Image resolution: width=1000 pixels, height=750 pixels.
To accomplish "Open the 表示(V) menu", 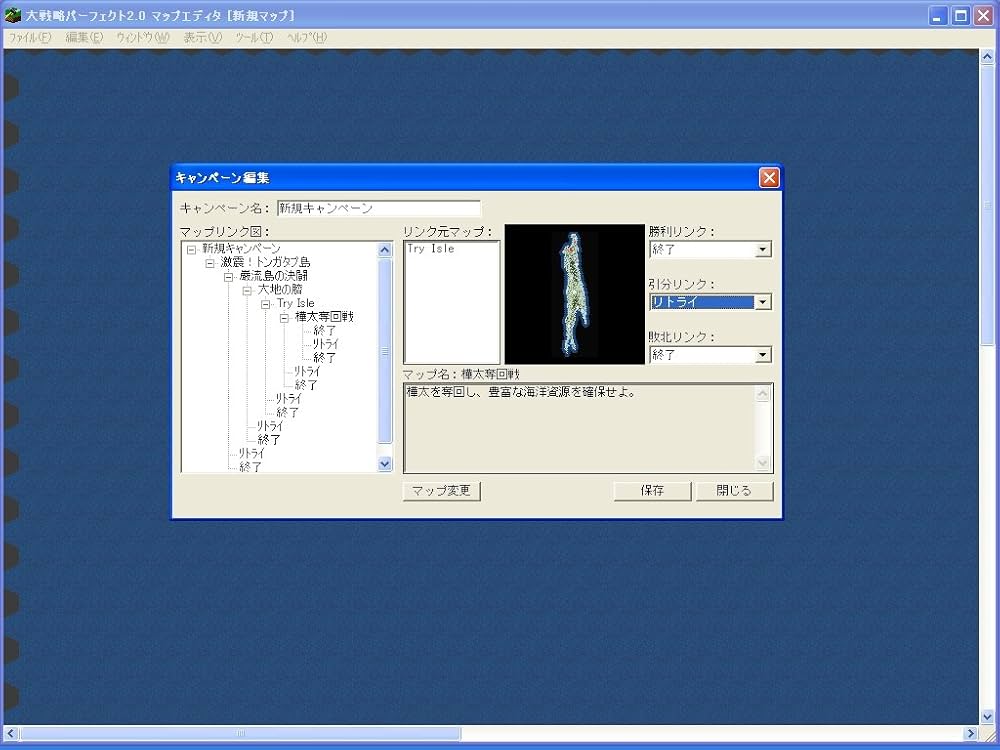I will [x=202, y=38].
